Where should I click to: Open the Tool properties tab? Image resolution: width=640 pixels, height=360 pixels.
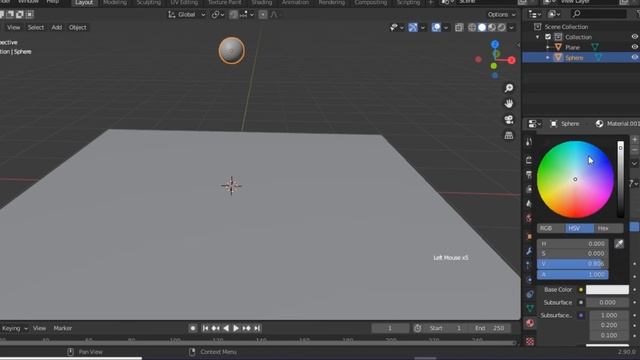[x=529, y=142]
